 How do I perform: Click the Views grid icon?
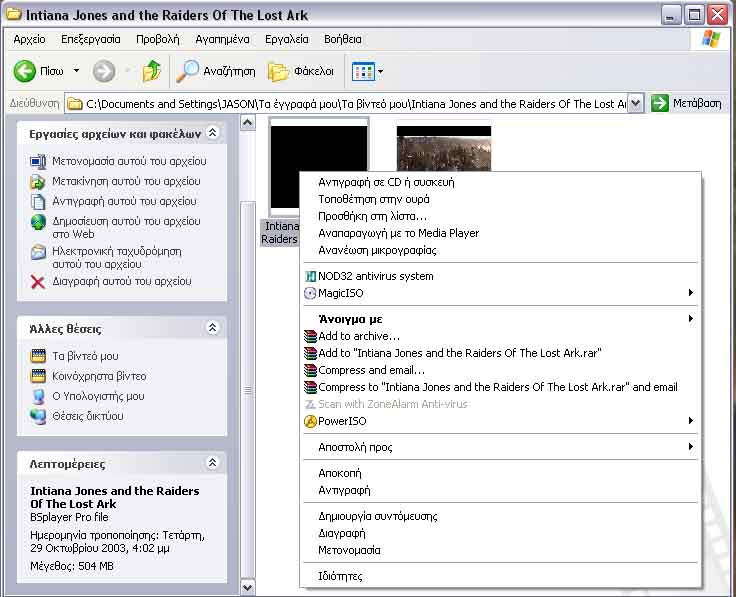click(363, 72)
